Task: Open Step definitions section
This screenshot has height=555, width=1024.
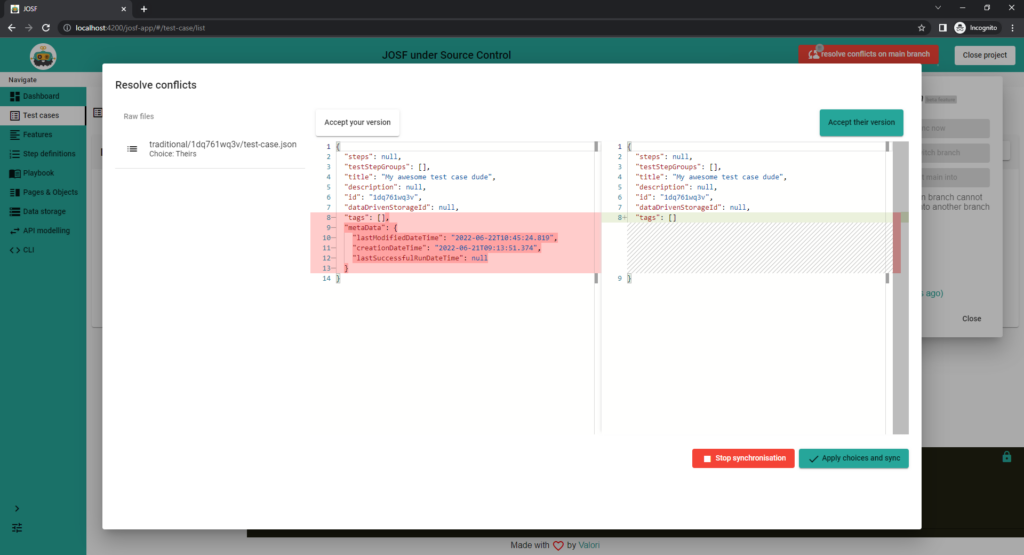Action: [48, 154]
